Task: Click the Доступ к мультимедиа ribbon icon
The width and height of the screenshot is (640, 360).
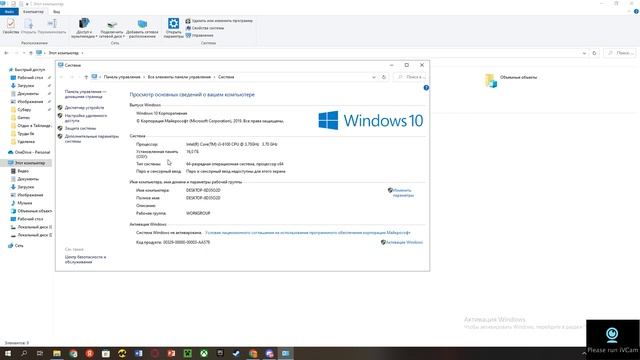Action: [84, 28]
